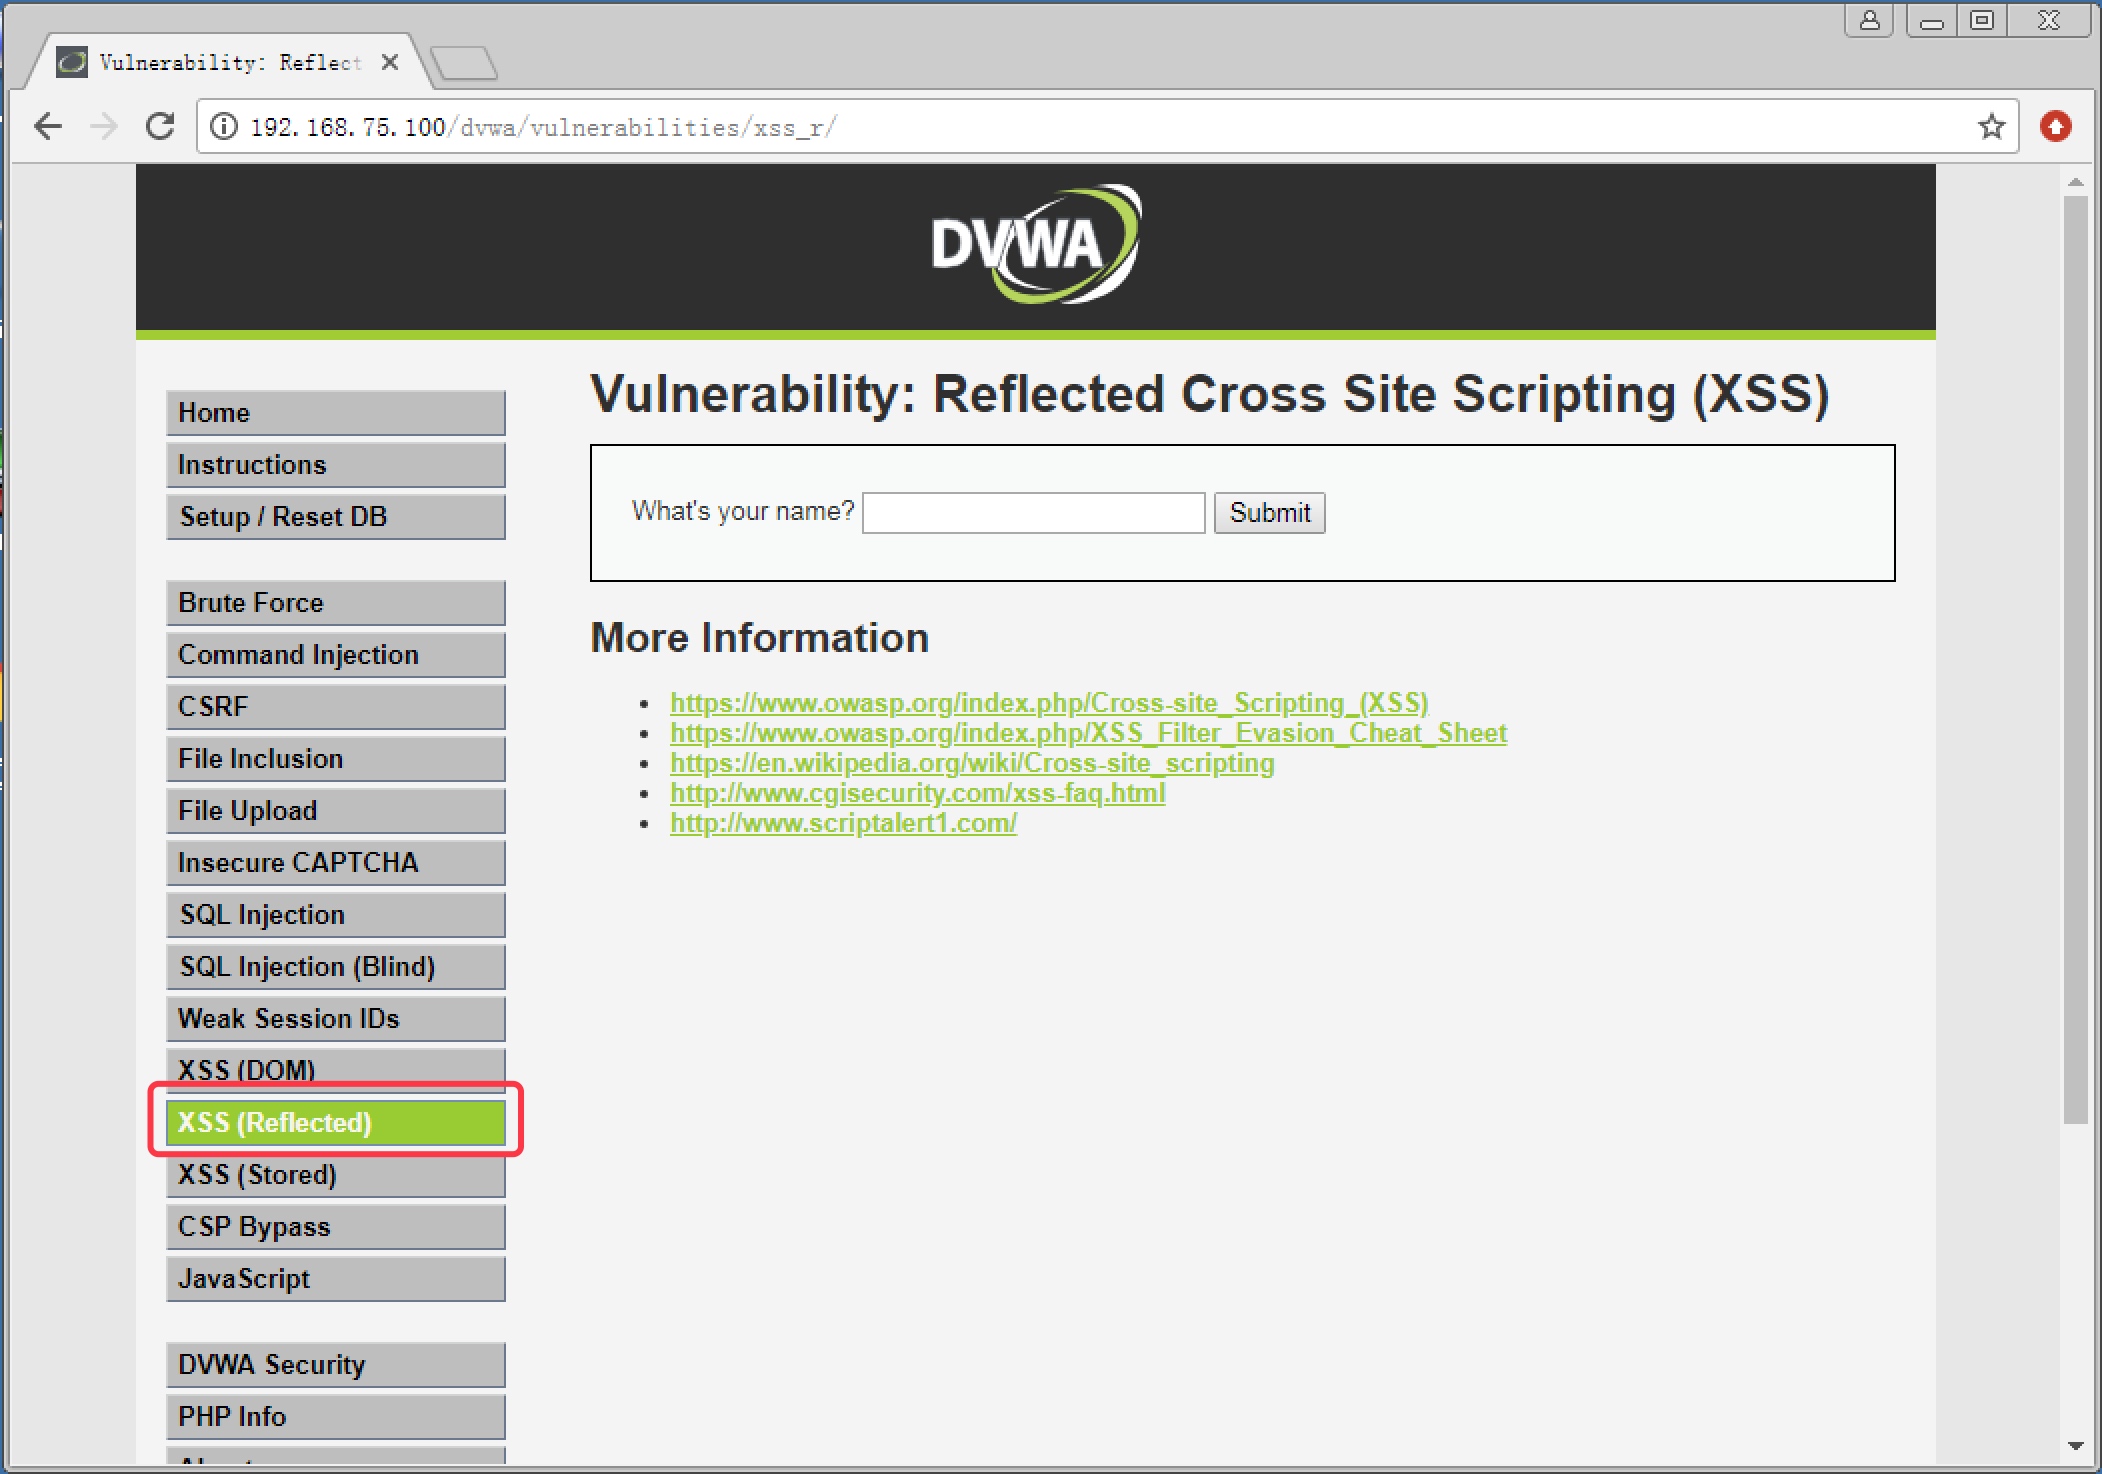Submit the name input form
This screenshot has height=1474, width=2102.
[1270, 513]
